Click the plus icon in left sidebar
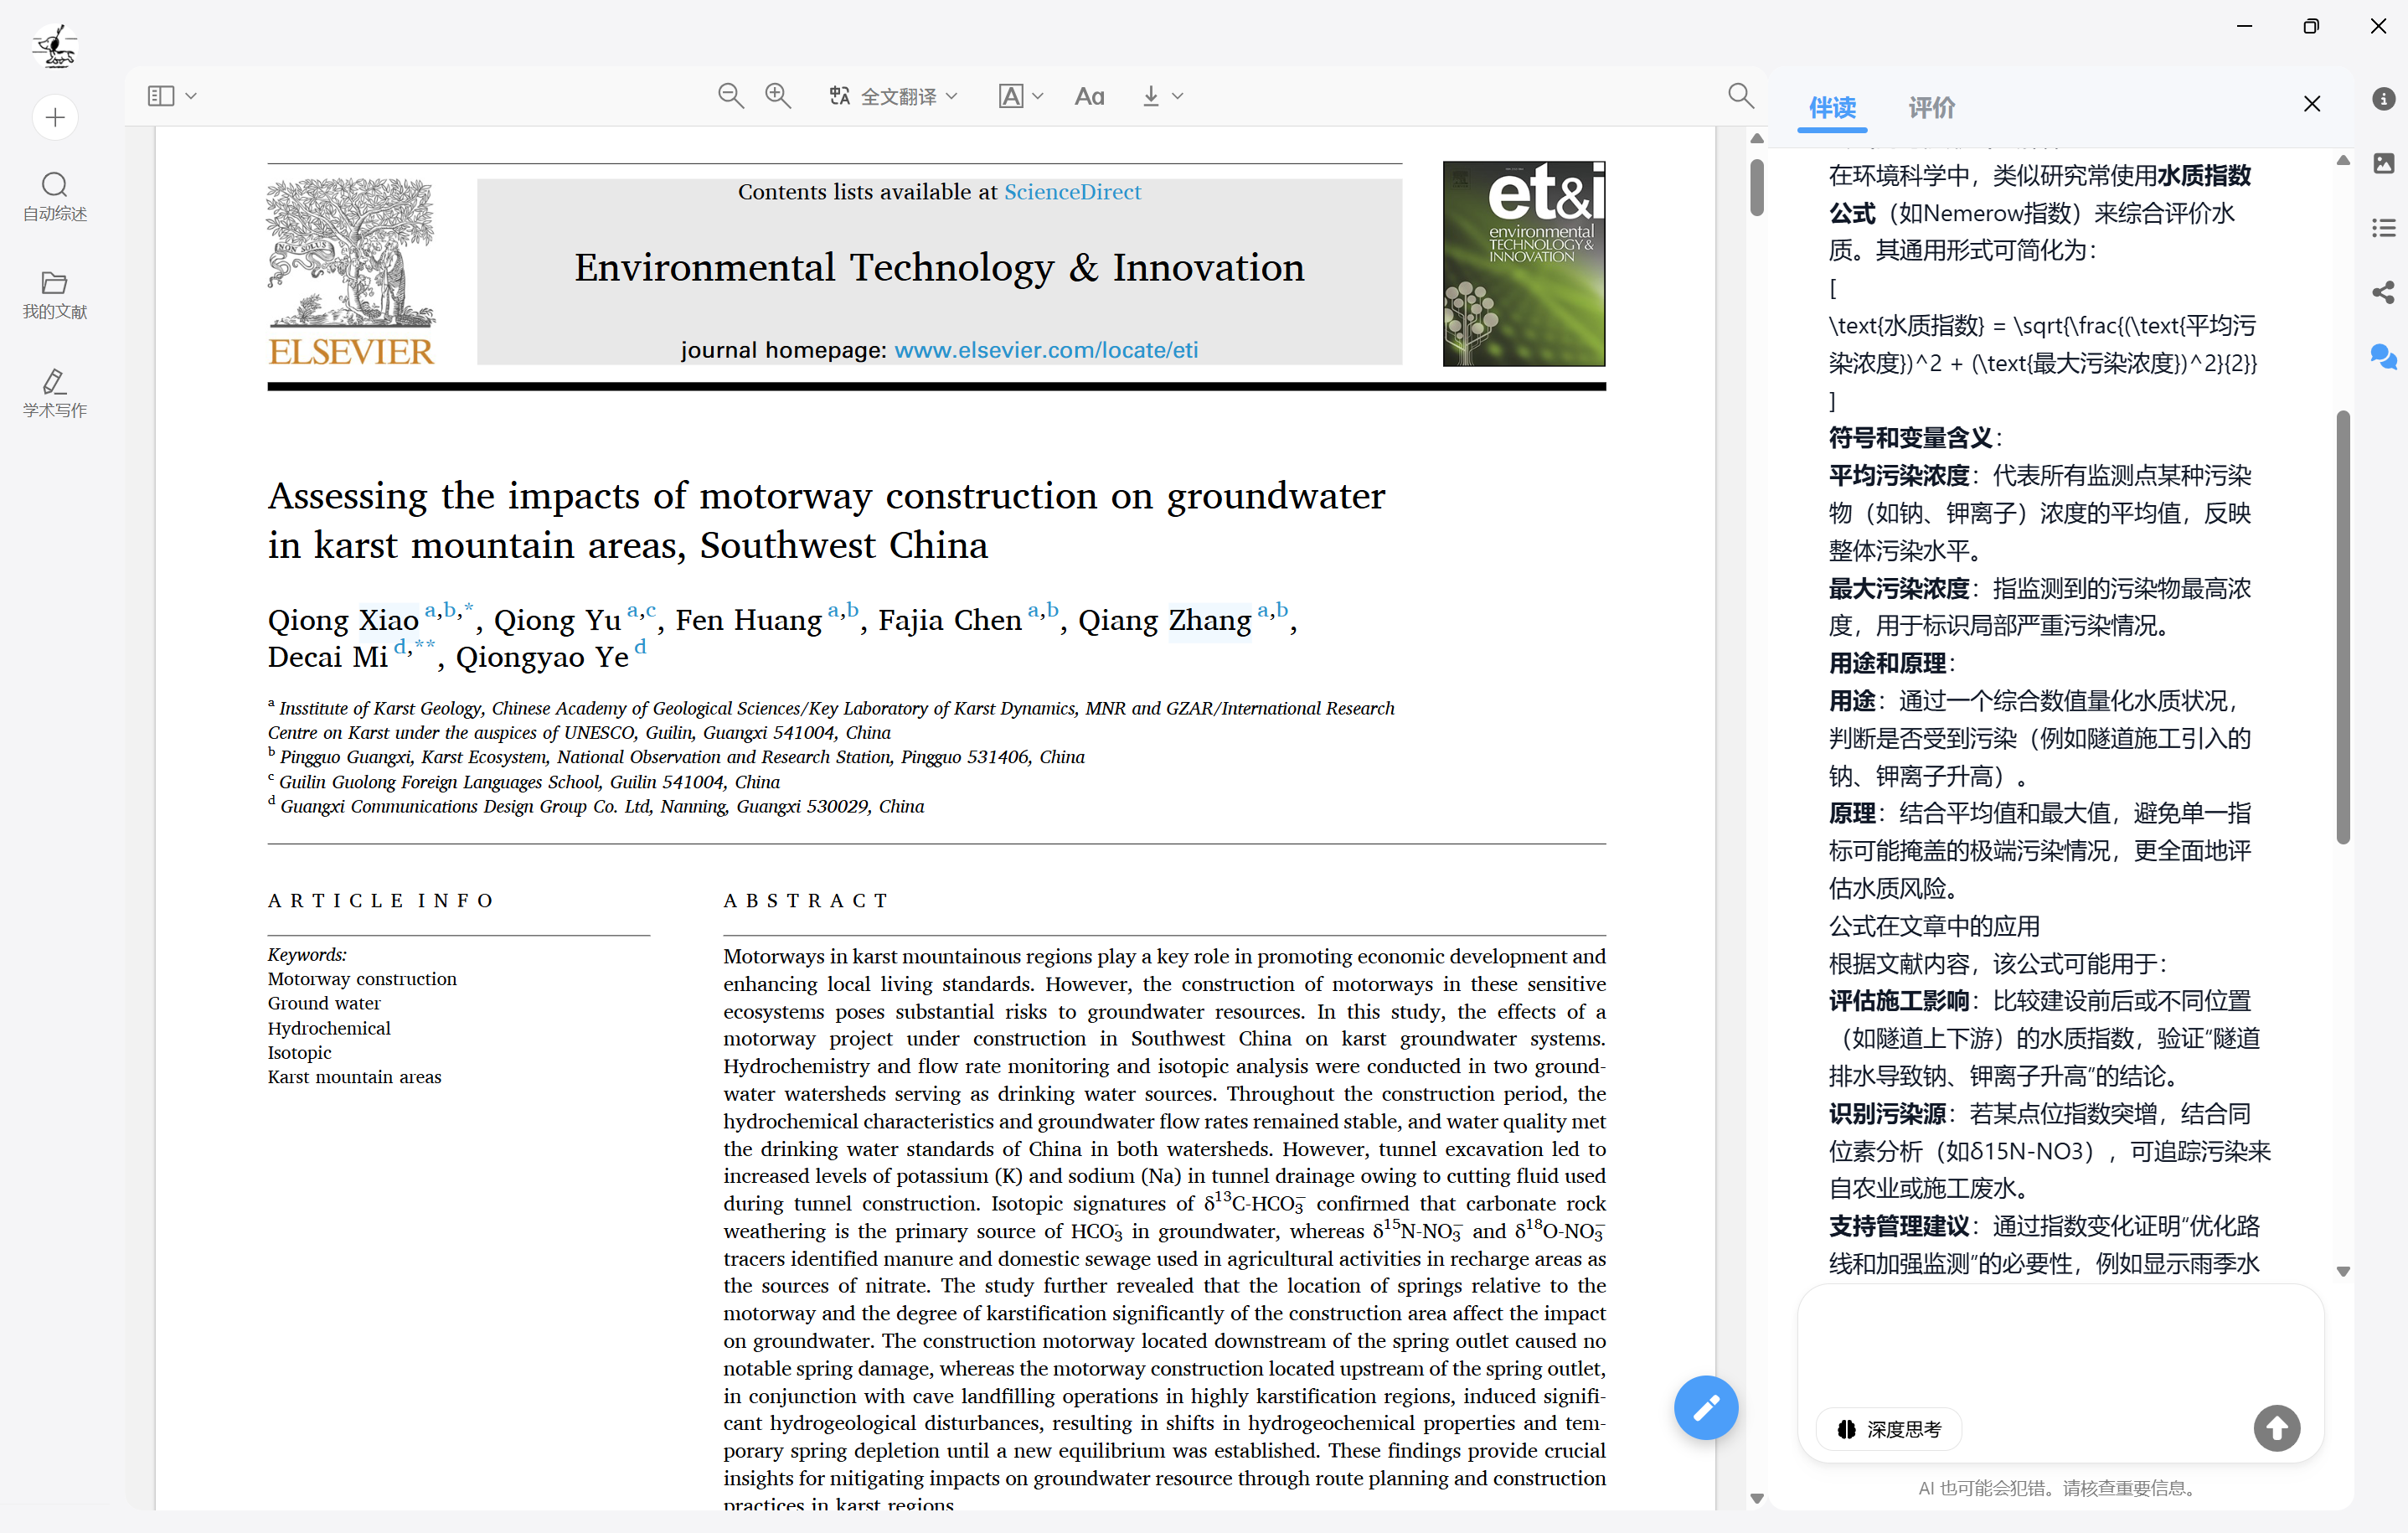2408x1533 pixels. pos(55,118)
